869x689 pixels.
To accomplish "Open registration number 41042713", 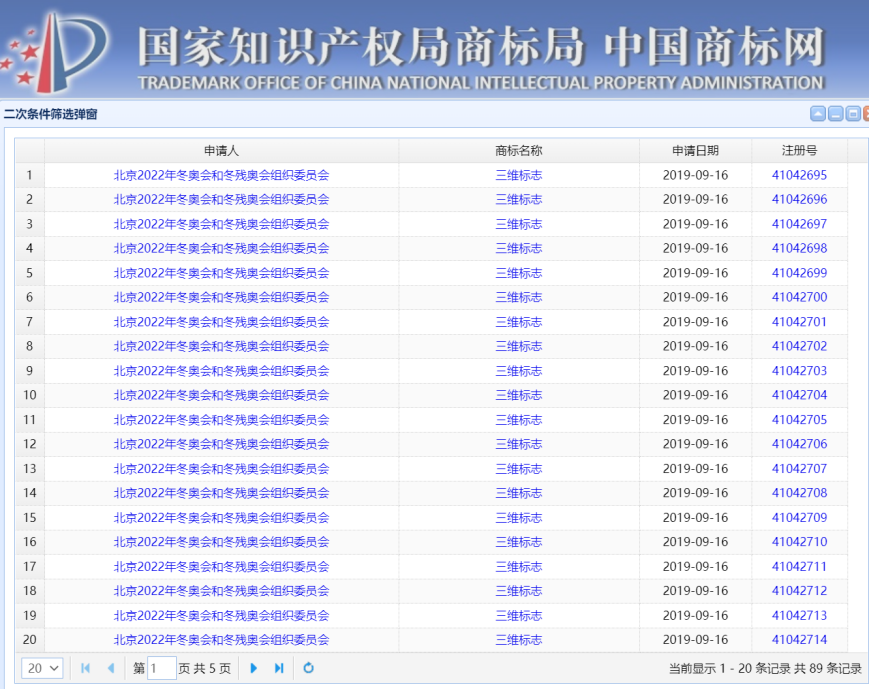I will tap(799, 615).
